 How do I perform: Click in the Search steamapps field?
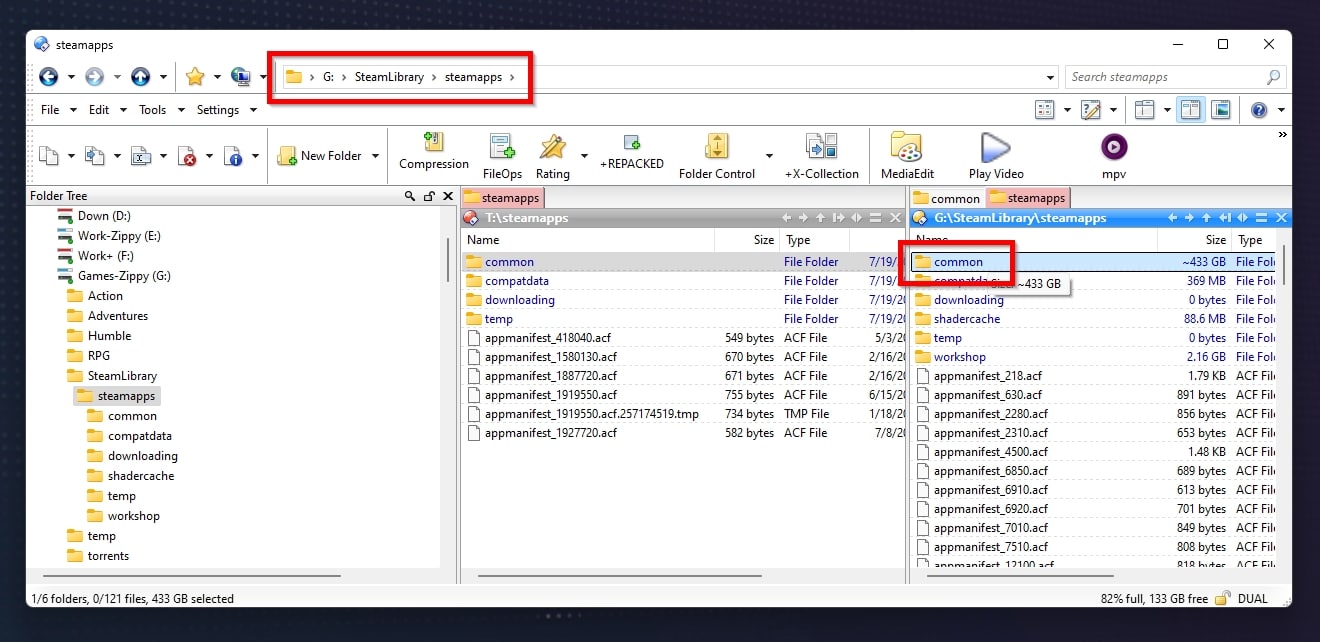(x=1165, y=77)
